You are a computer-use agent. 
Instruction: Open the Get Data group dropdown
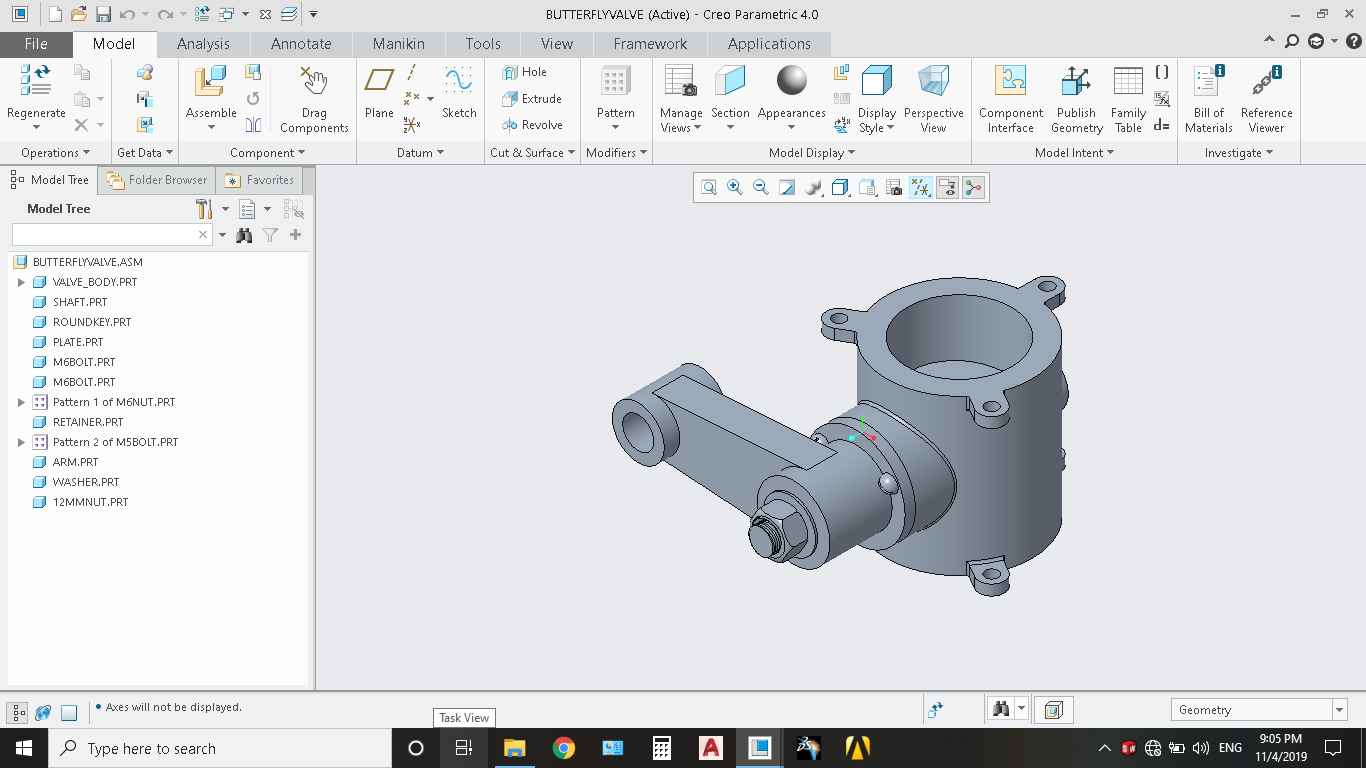pos(145,153)
